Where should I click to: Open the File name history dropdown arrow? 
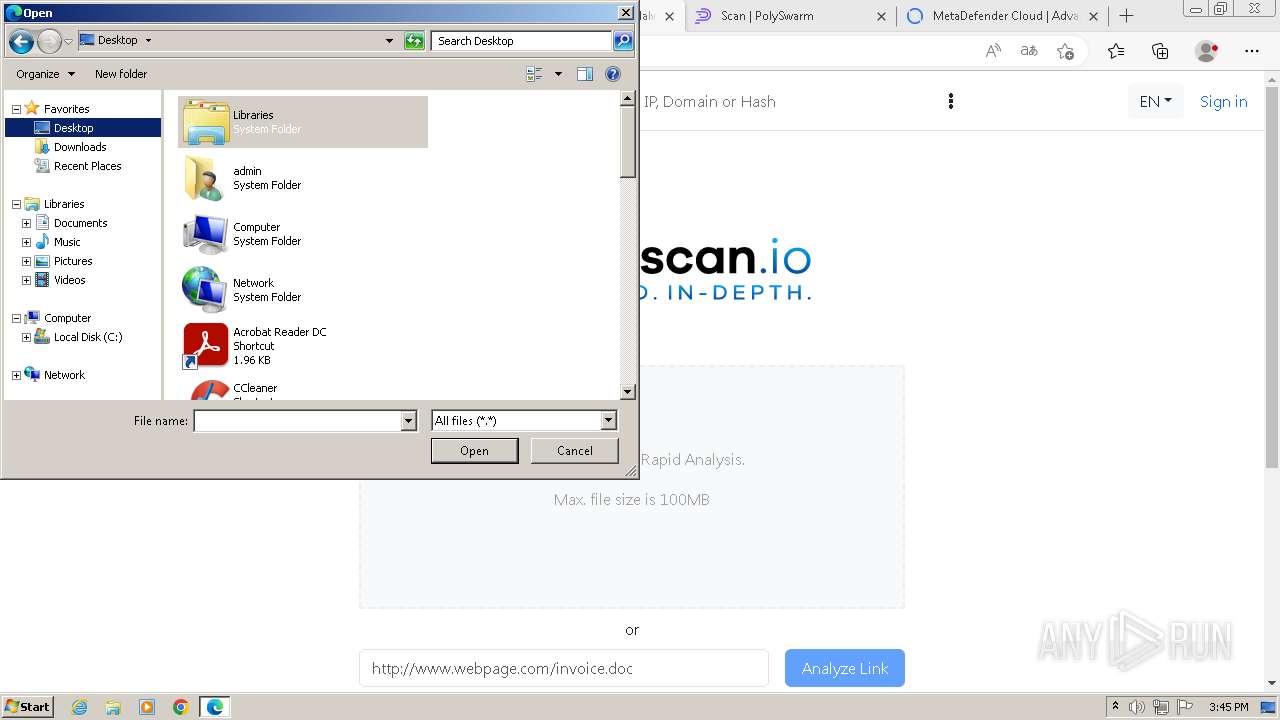click(x=408, y=421)
